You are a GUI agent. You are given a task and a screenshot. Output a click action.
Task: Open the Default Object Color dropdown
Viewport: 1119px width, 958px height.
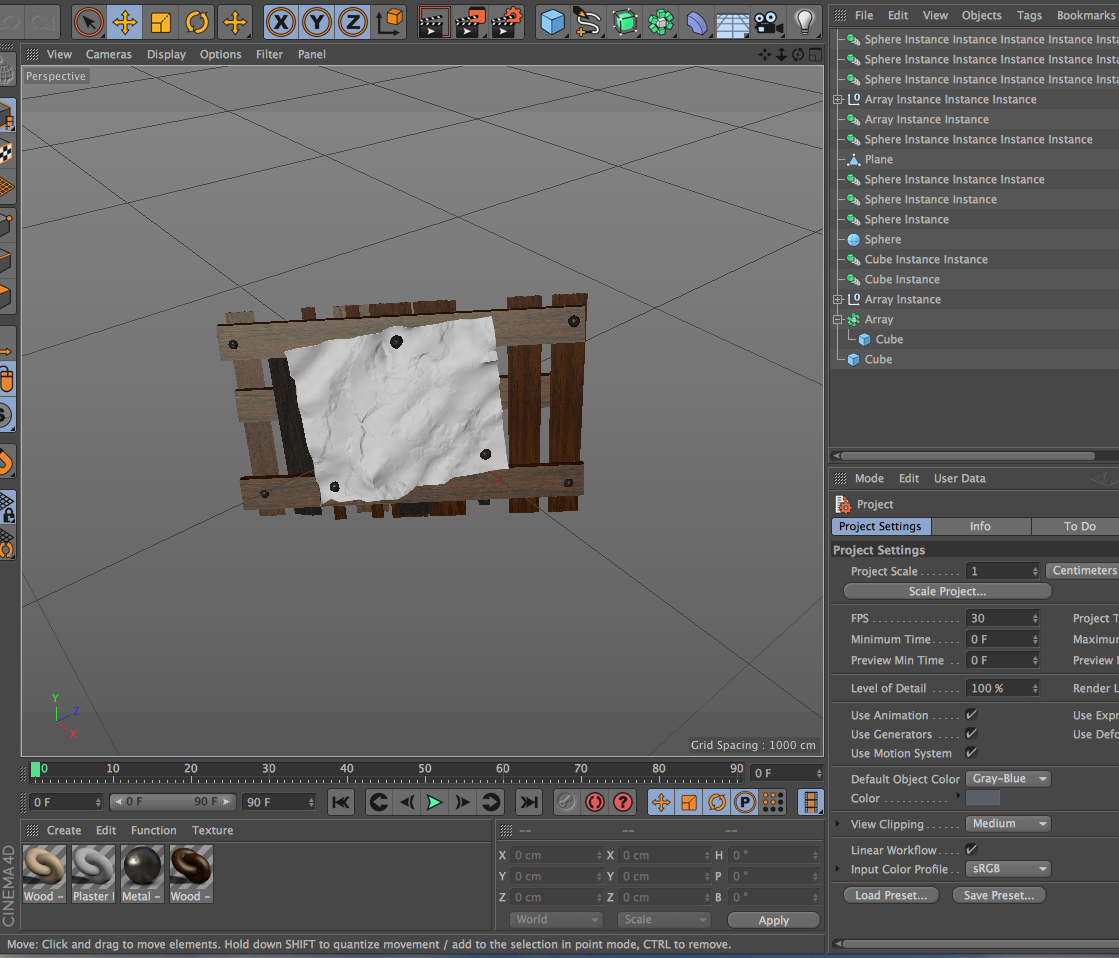coord(1008,779)
